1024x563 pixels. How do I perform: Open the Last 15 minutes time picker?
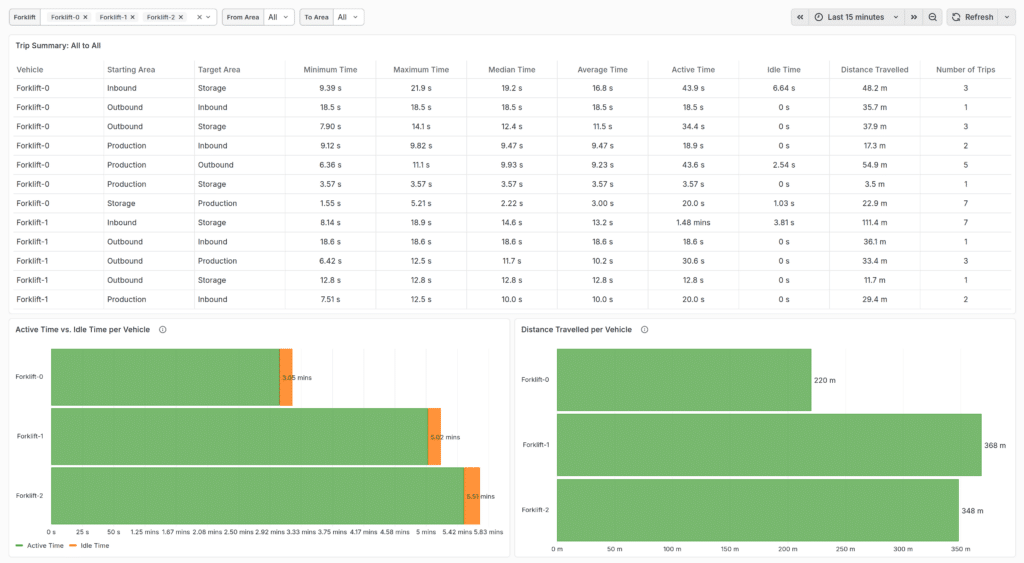tap(856, 17)
